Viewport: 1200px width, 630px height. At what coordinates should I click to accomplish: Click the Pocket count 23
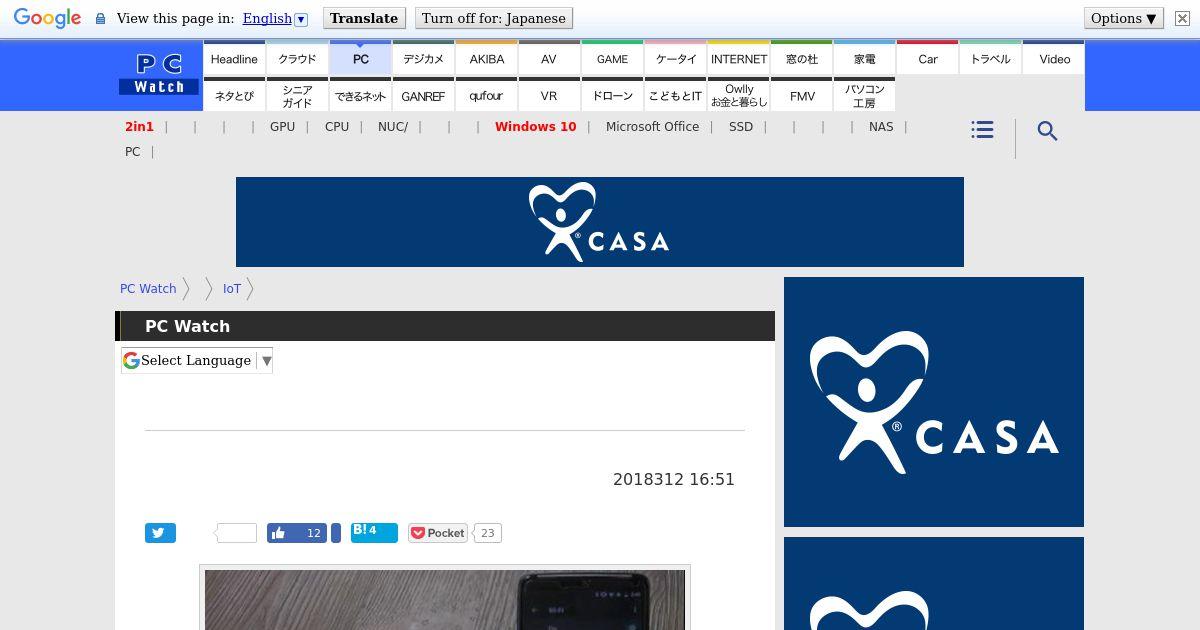(487, 533)
